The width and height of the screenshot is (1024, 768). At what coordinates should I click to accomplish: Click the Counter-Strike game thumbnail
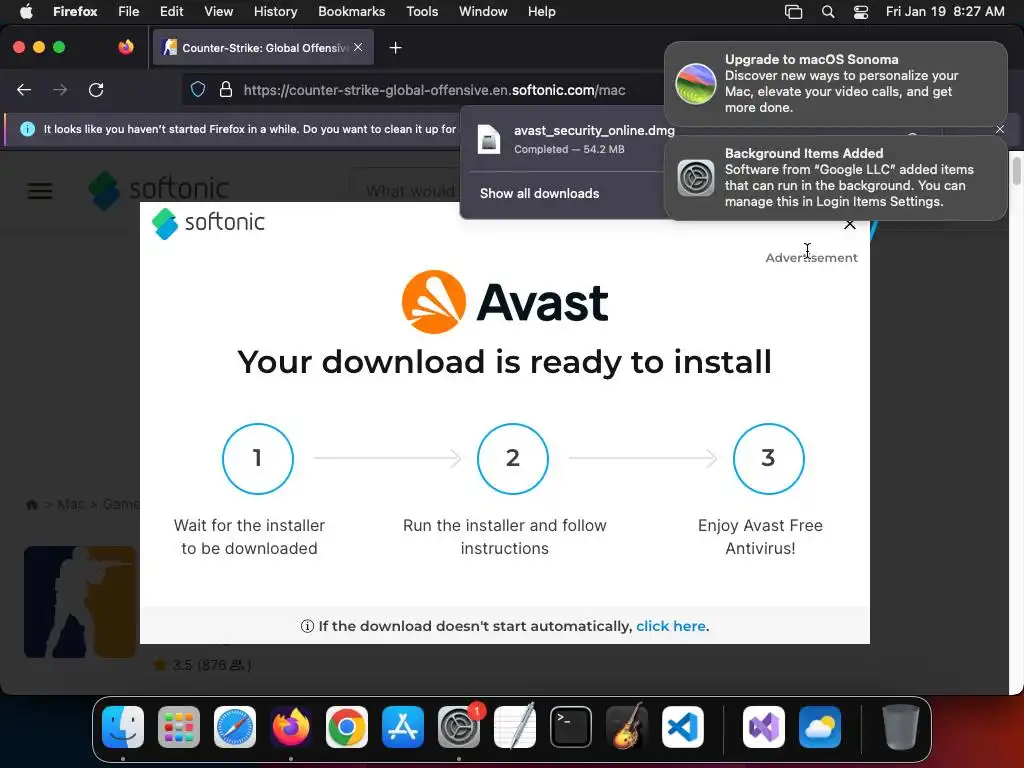click(80, 601)
